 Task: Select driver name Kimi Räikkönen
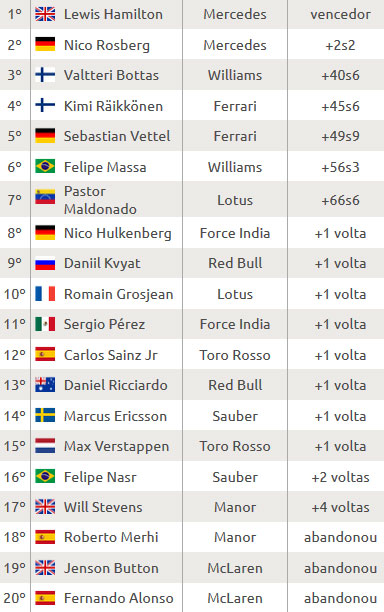coord(113,106)
